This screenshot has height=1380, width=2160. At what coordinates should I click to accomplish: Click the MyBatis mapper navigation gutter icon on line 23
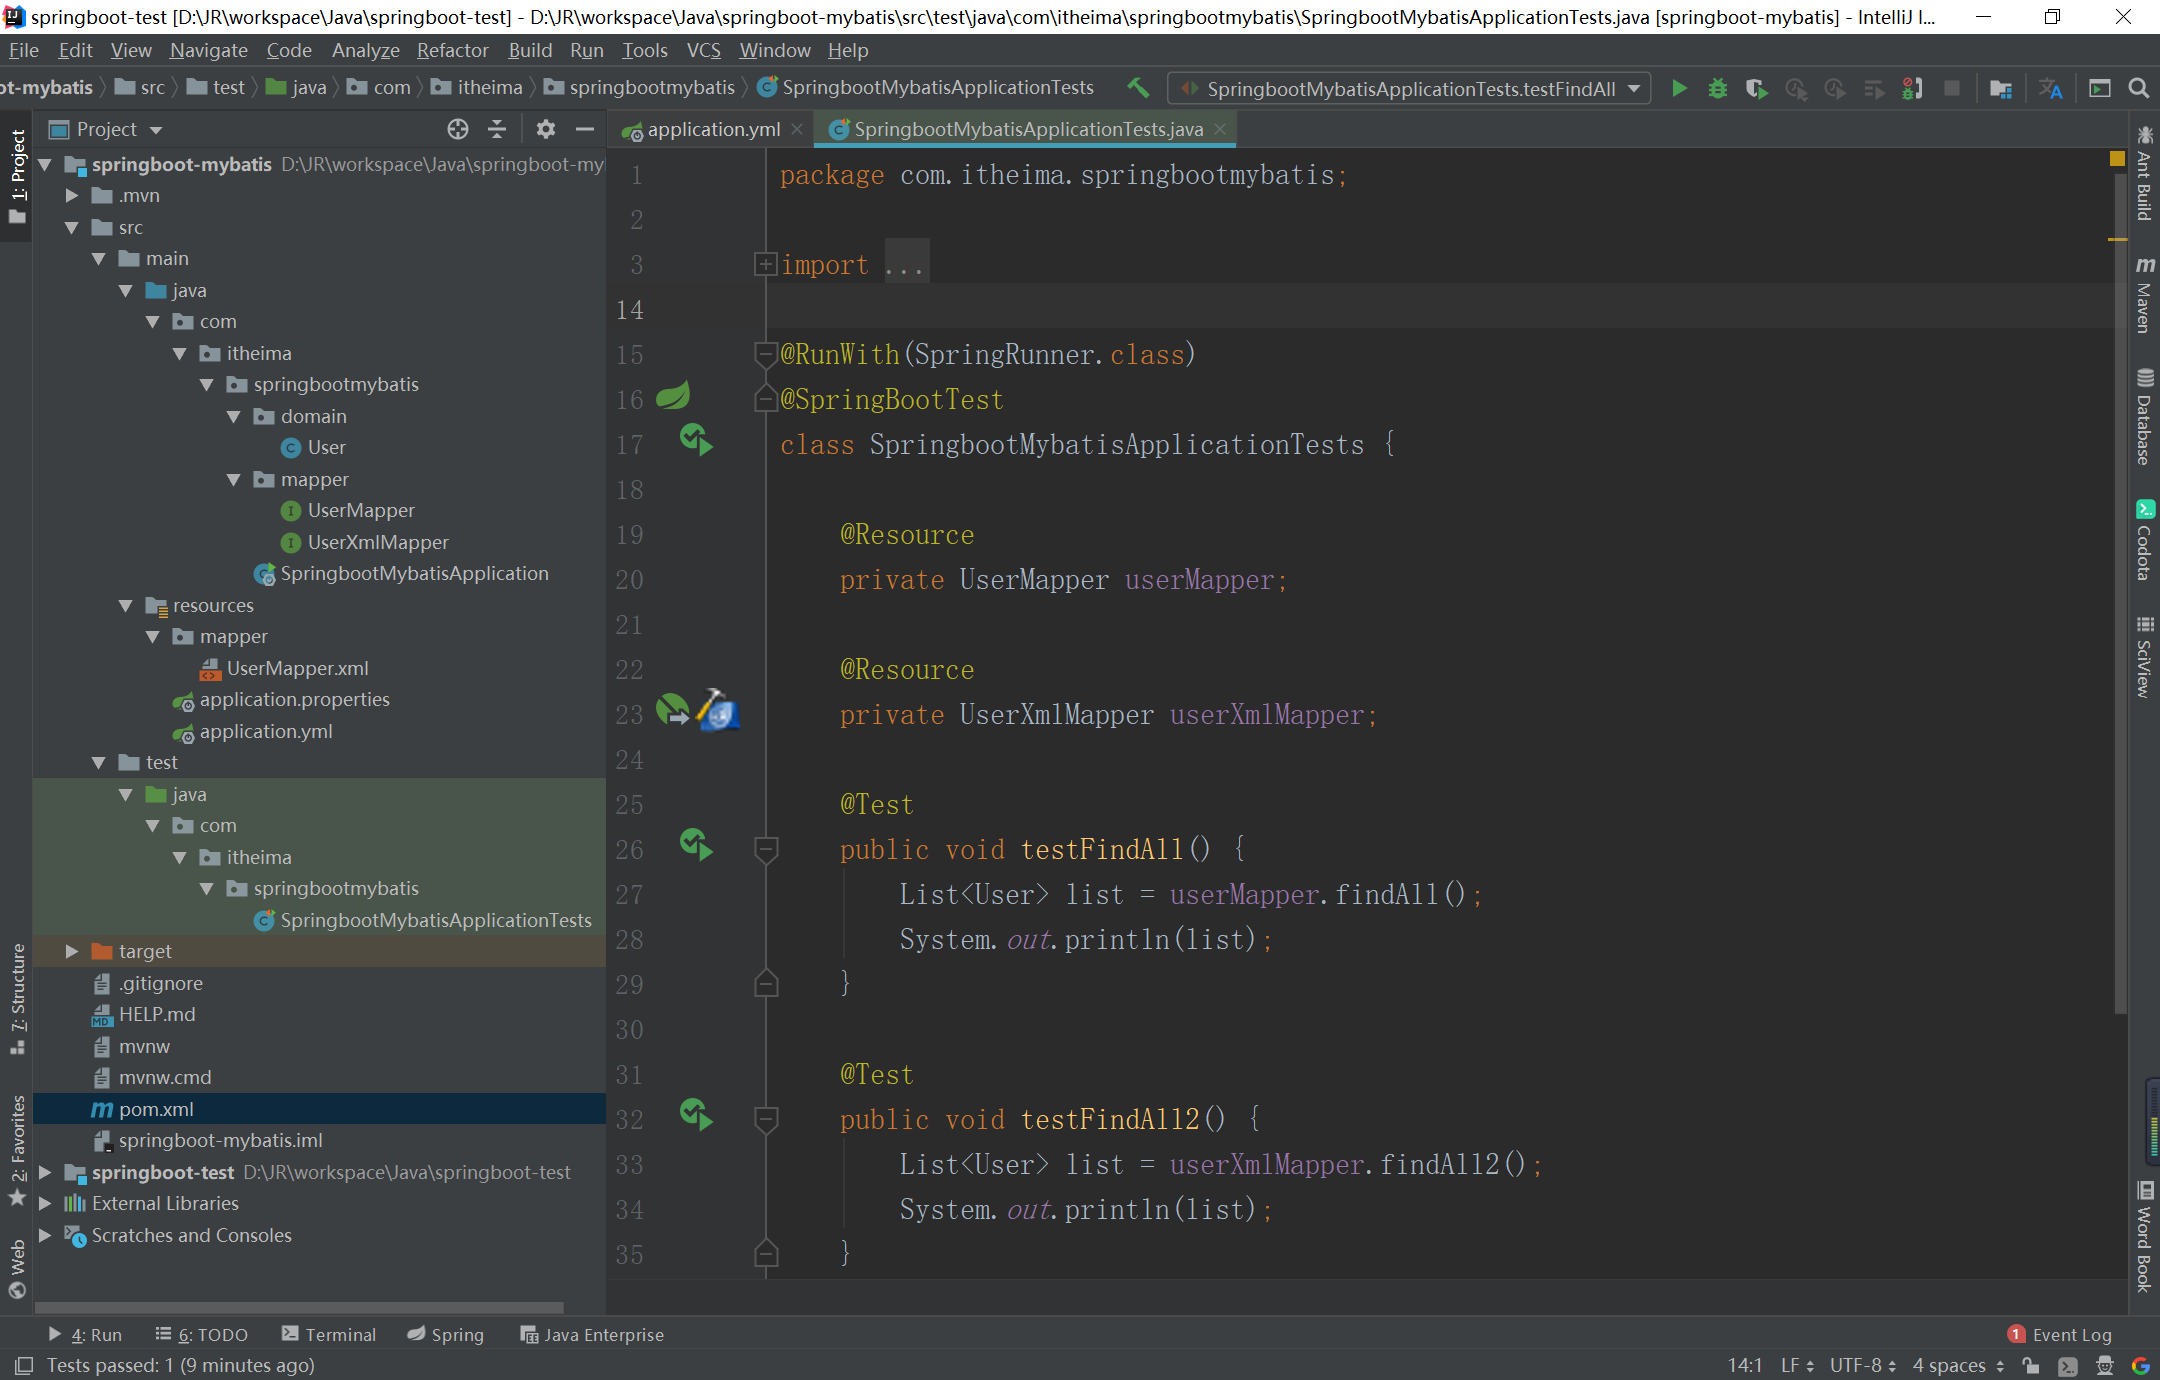(718, 710)
